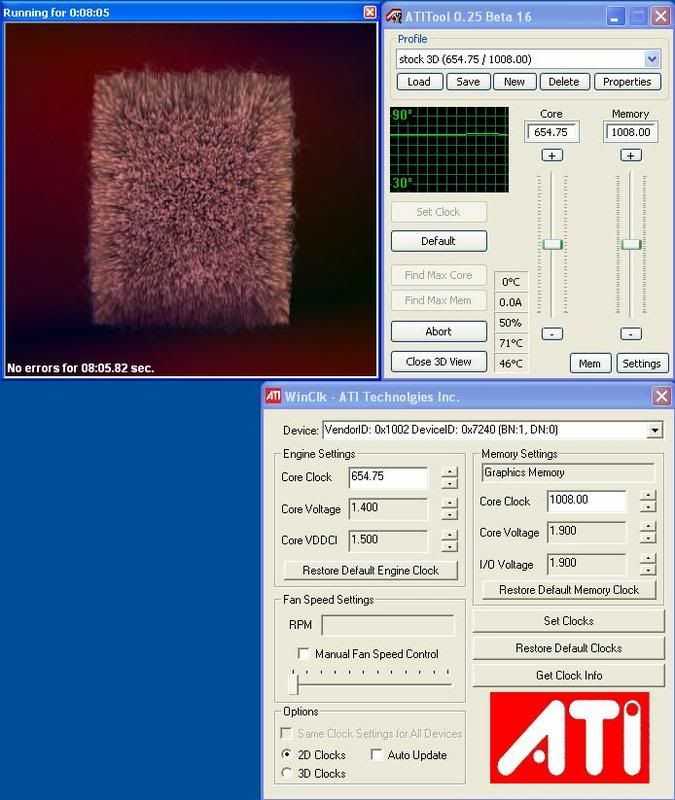
Task: Step Core VDDCI up arrow
Action: (449, 535)
